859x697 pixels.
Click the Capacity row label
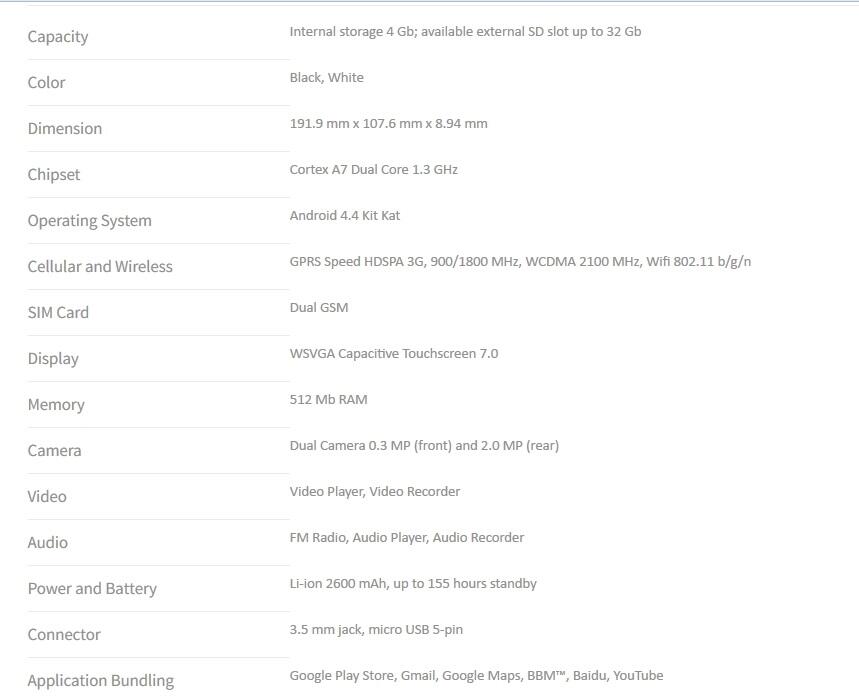pos(58,37)
